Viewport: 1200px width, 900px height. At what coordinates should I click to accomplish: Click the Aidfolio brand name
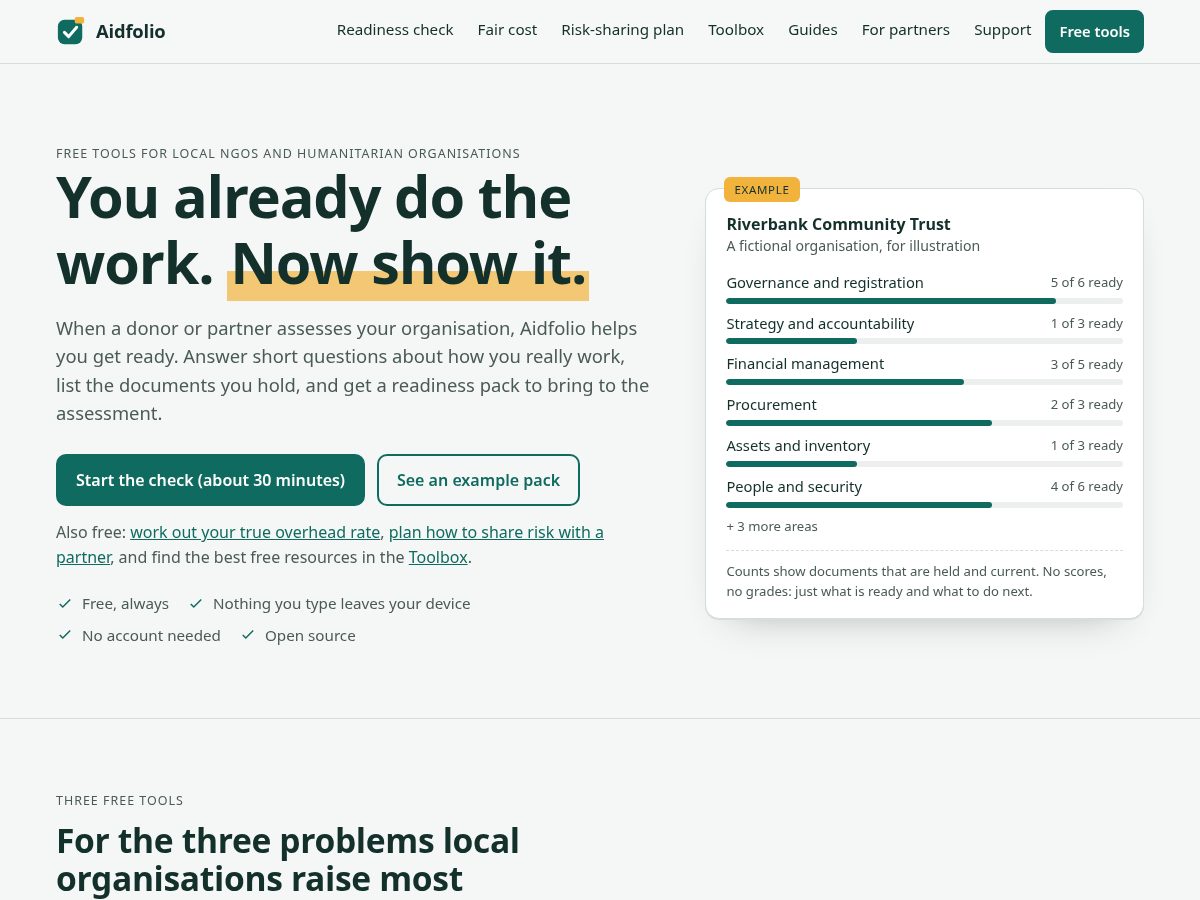[x=131, y=32]
